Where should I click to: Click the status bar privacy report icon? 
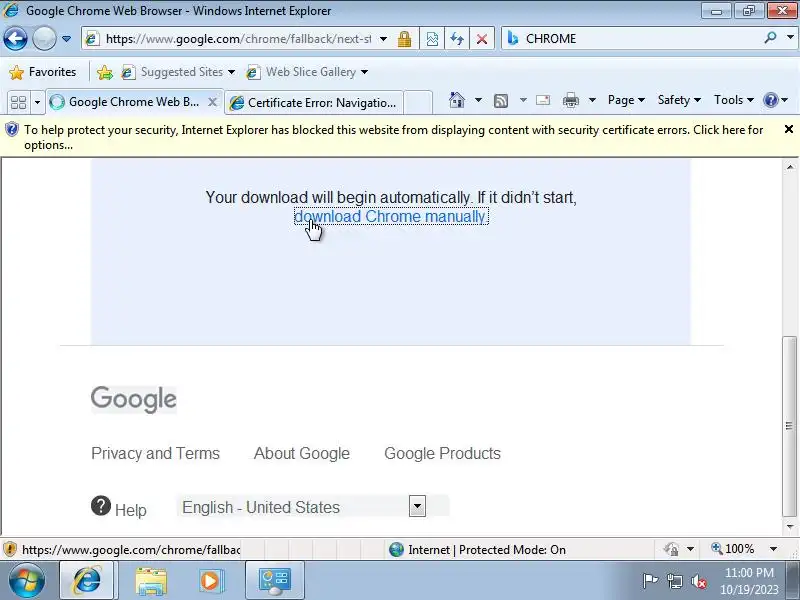pyautogui.click(x=672, y=549)
